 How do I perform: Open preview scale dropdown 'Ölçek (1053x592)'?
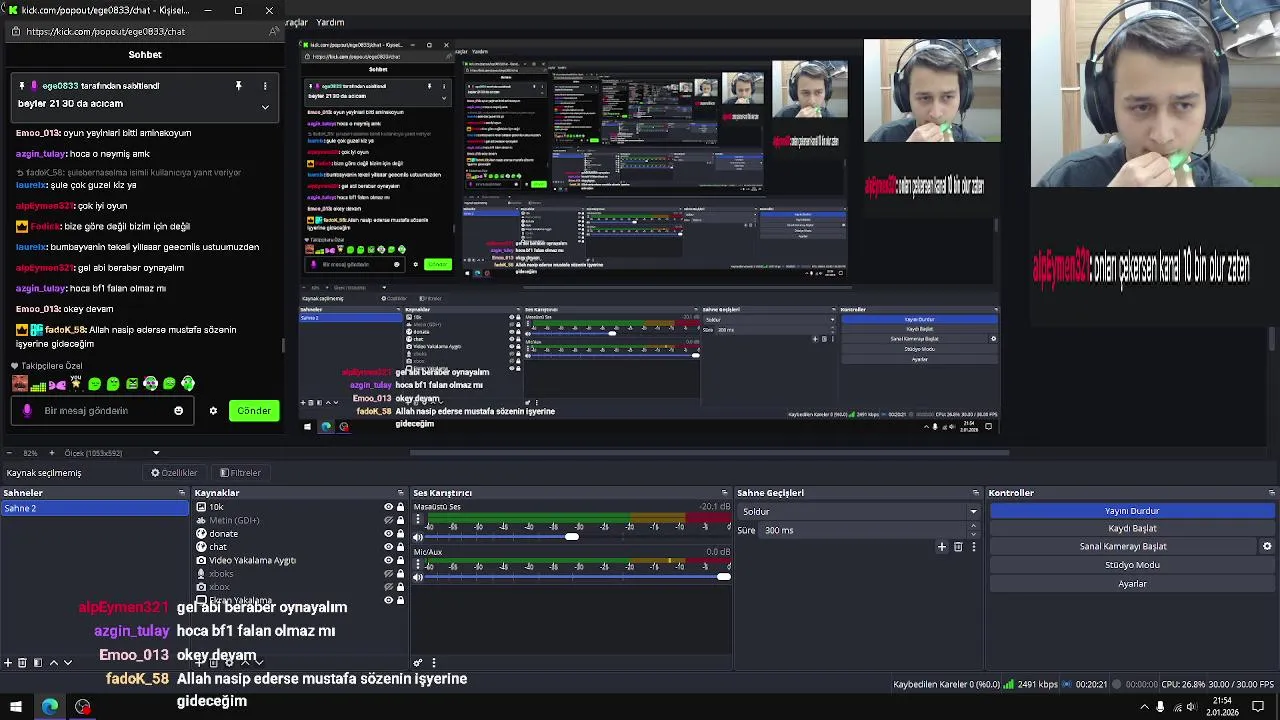tap(110, 453)
